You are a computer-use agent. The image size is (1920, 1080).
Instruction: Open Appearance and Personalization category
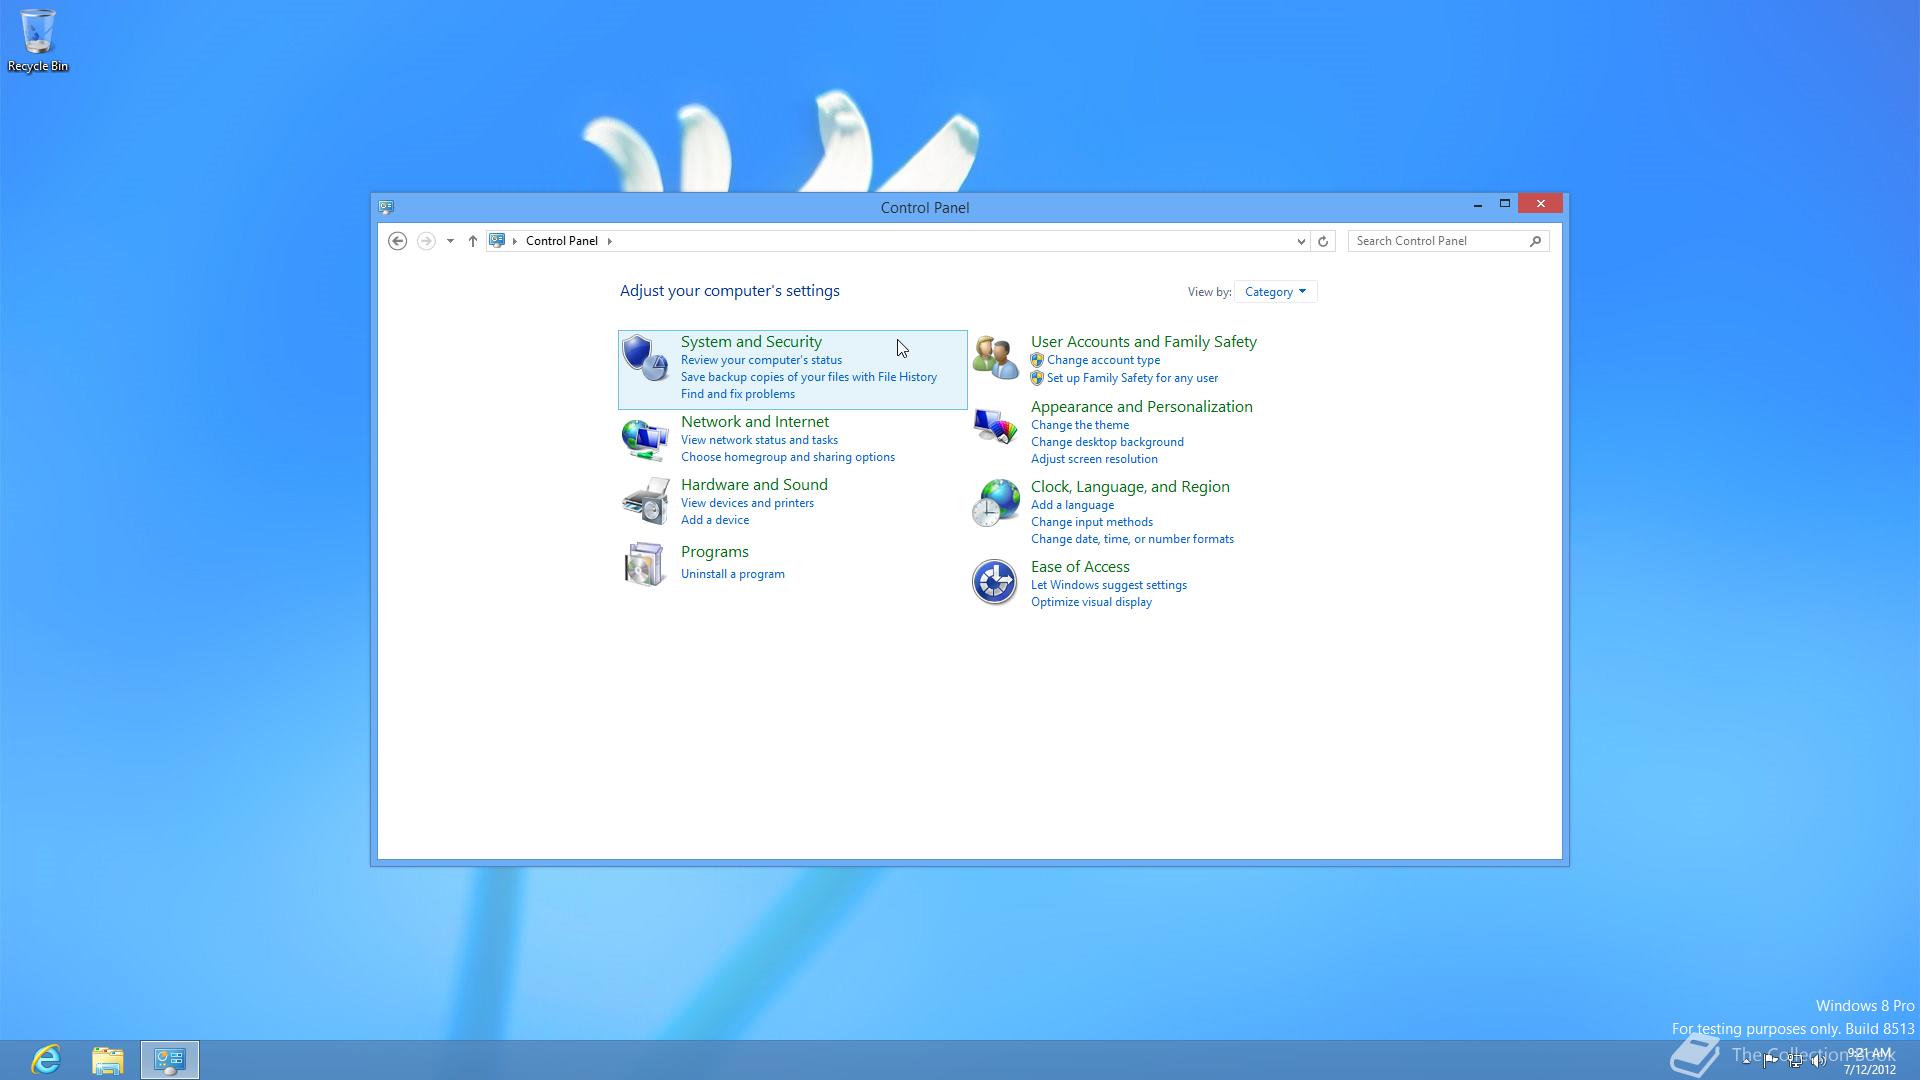coord(1142,407)
